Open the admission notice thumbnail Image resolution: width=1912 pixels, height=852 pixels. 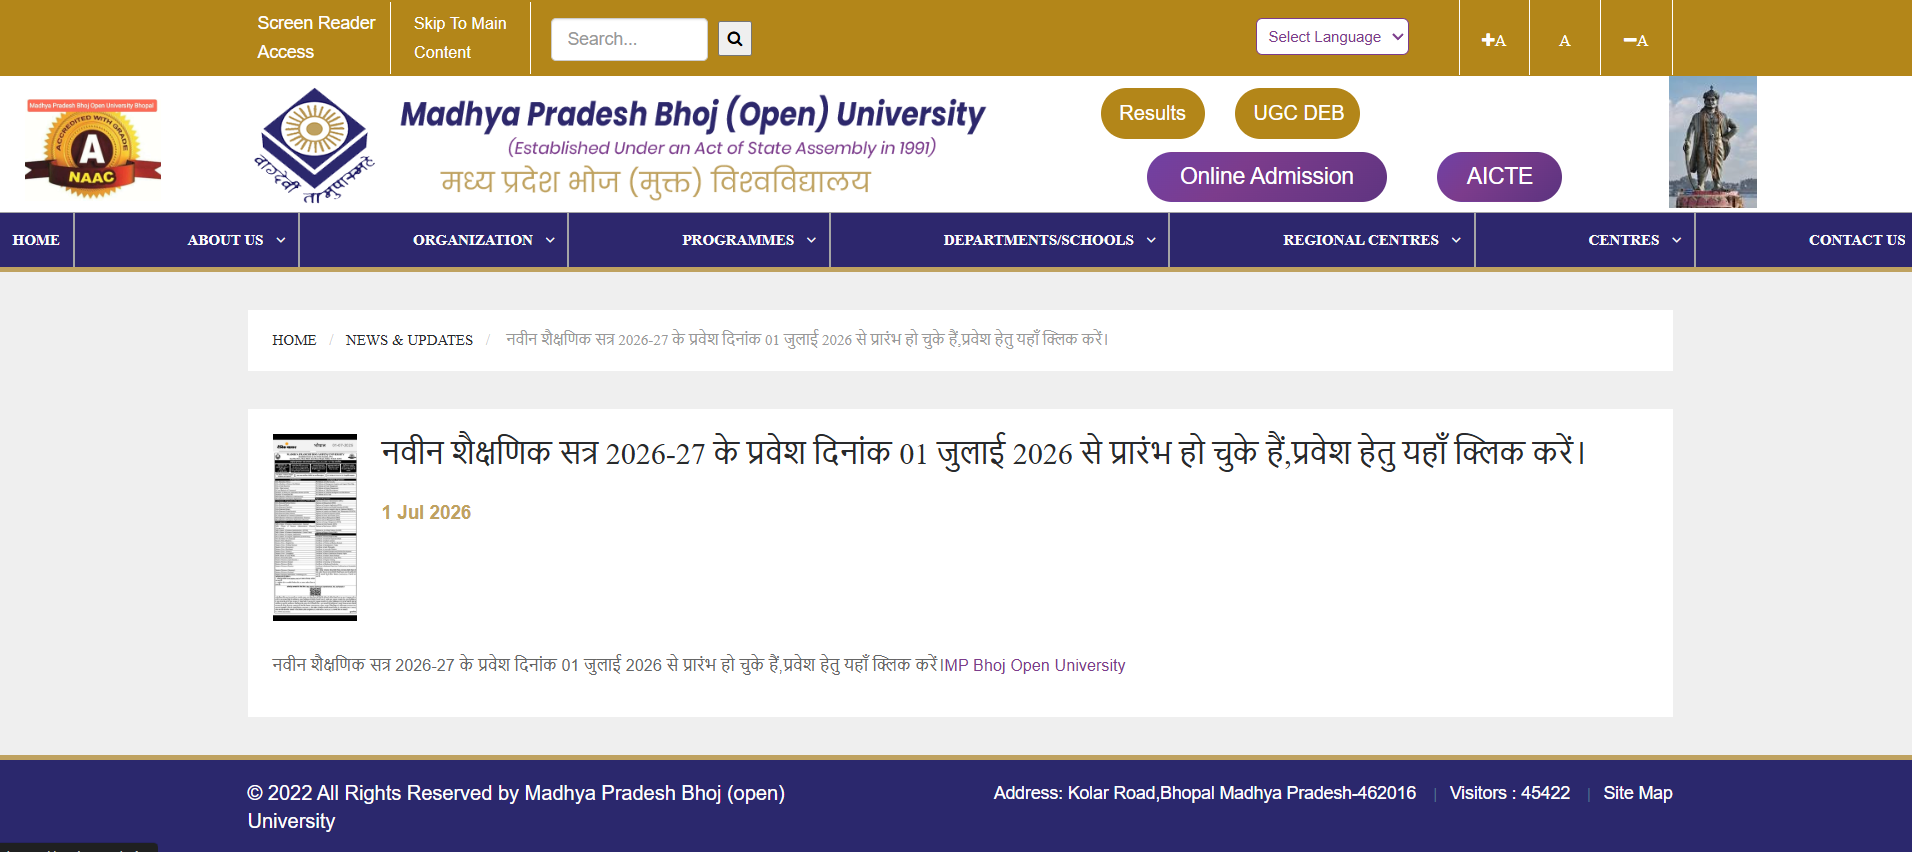click(x=315, y=527)
